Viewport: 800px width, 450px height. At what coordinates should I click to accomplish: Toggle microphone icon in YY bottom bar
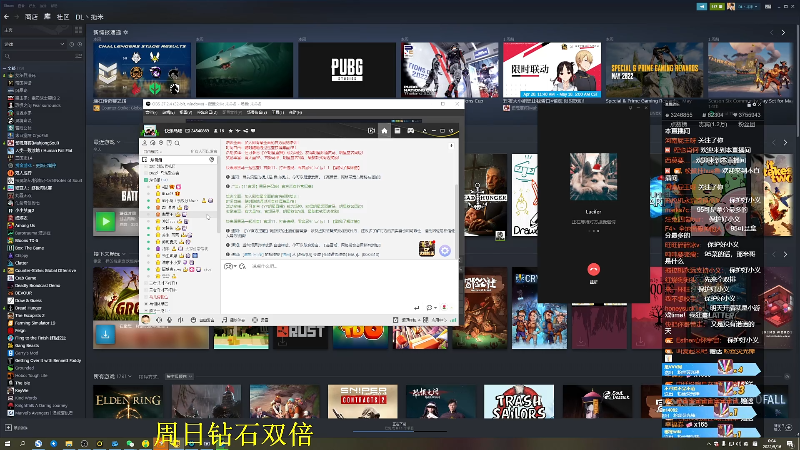(x=169, y=320)
